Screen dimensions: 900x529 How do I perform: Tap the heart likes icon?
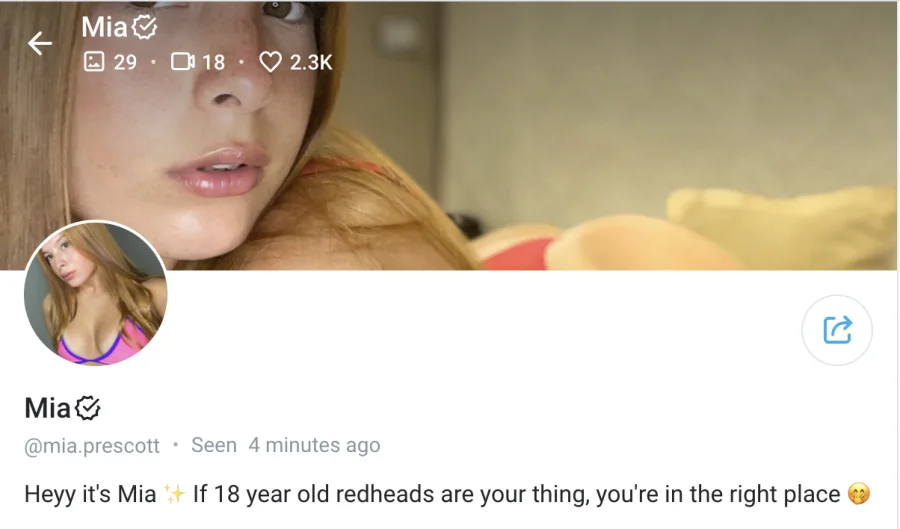point(270,61)
